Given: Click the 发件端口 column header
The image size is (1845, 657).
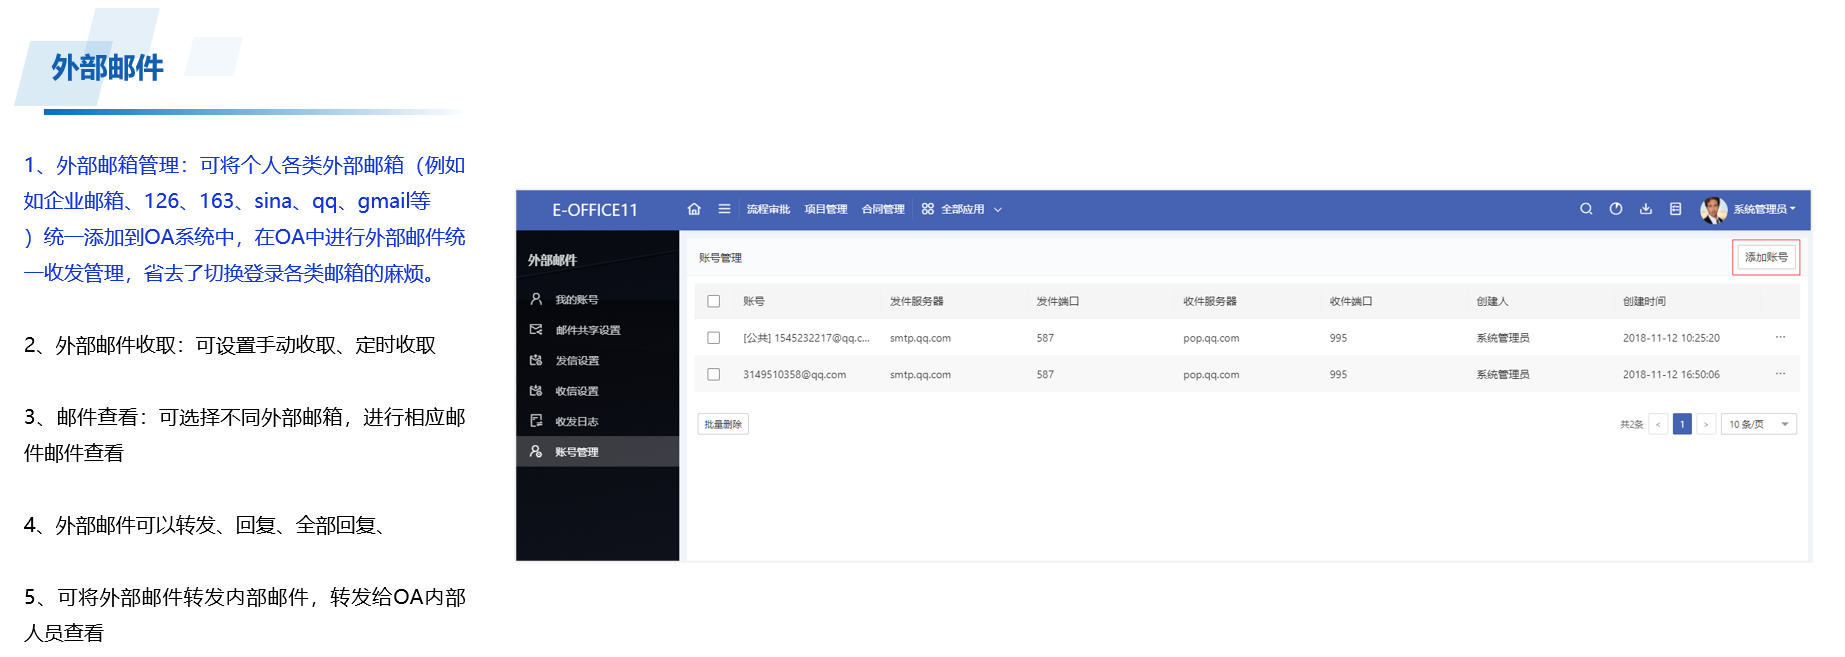Looking at the screenshot, I should 1058,301.
